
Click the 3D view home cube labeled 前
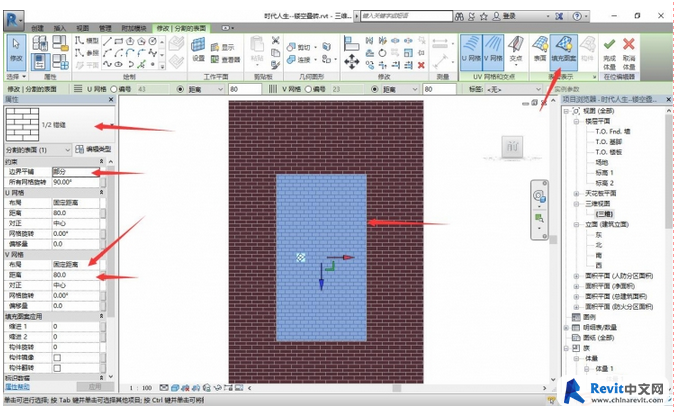(512, 147)
